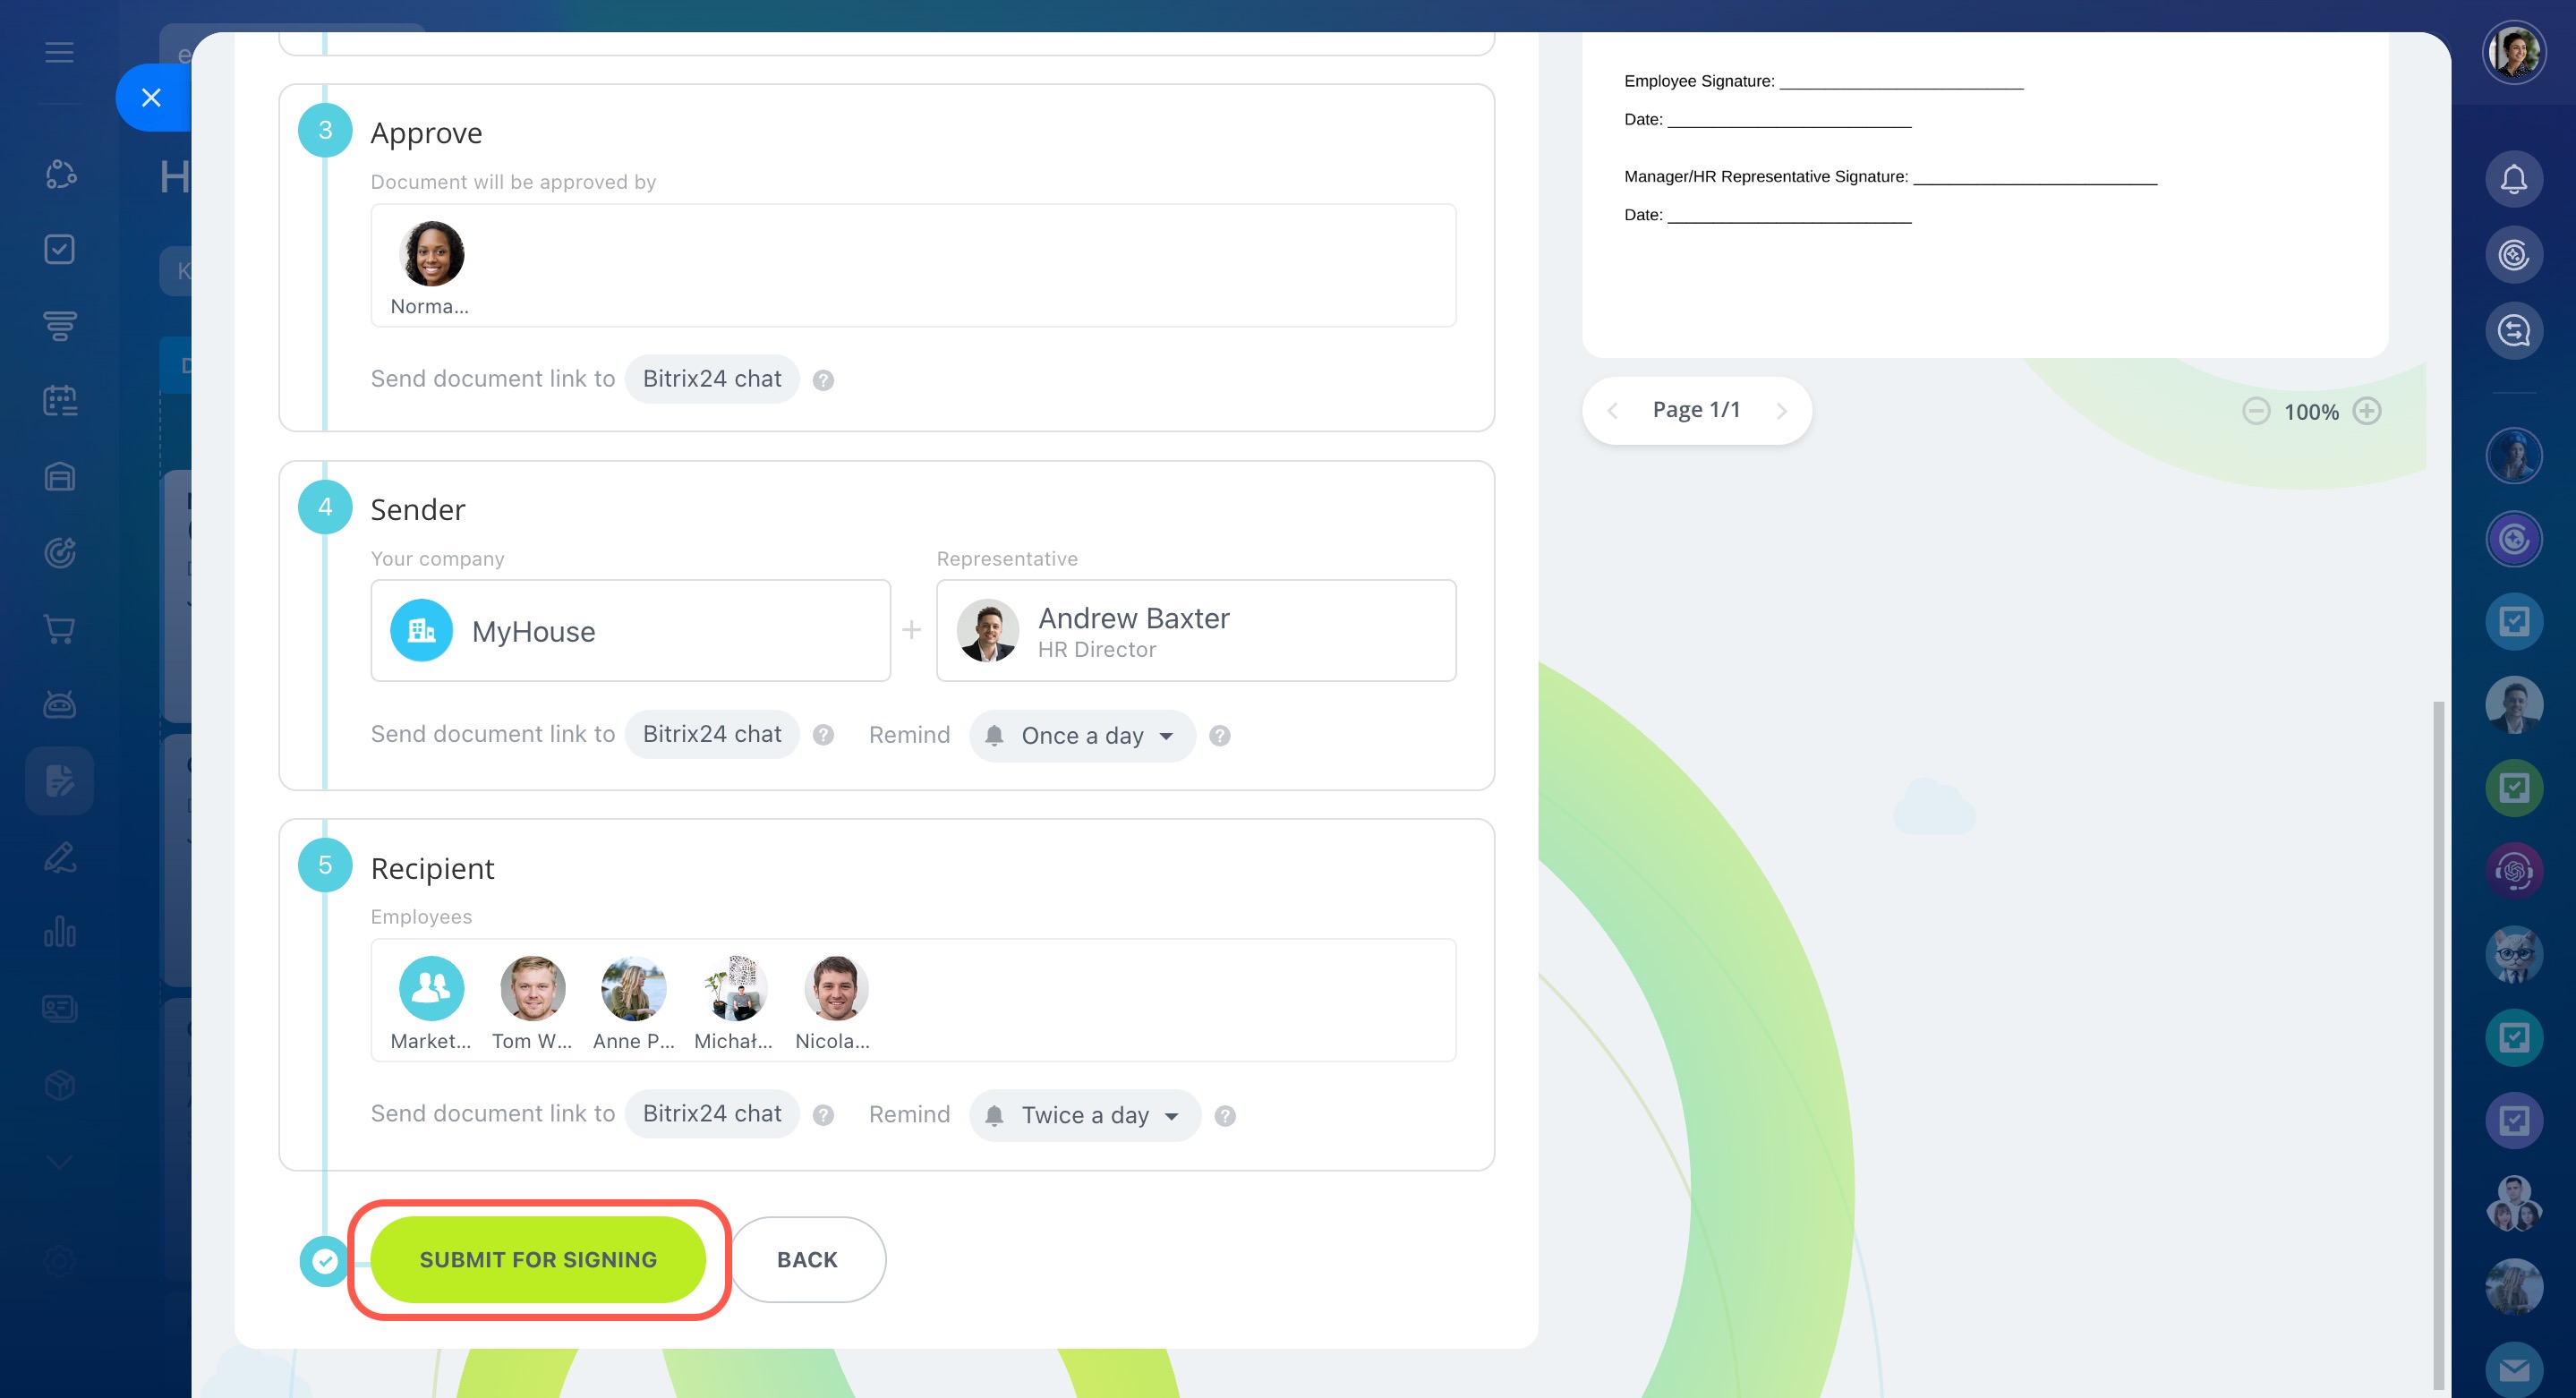The image size is (2576, 1398).
Task: Select recipient Michał avatar
Action: (x=735, y=988)
